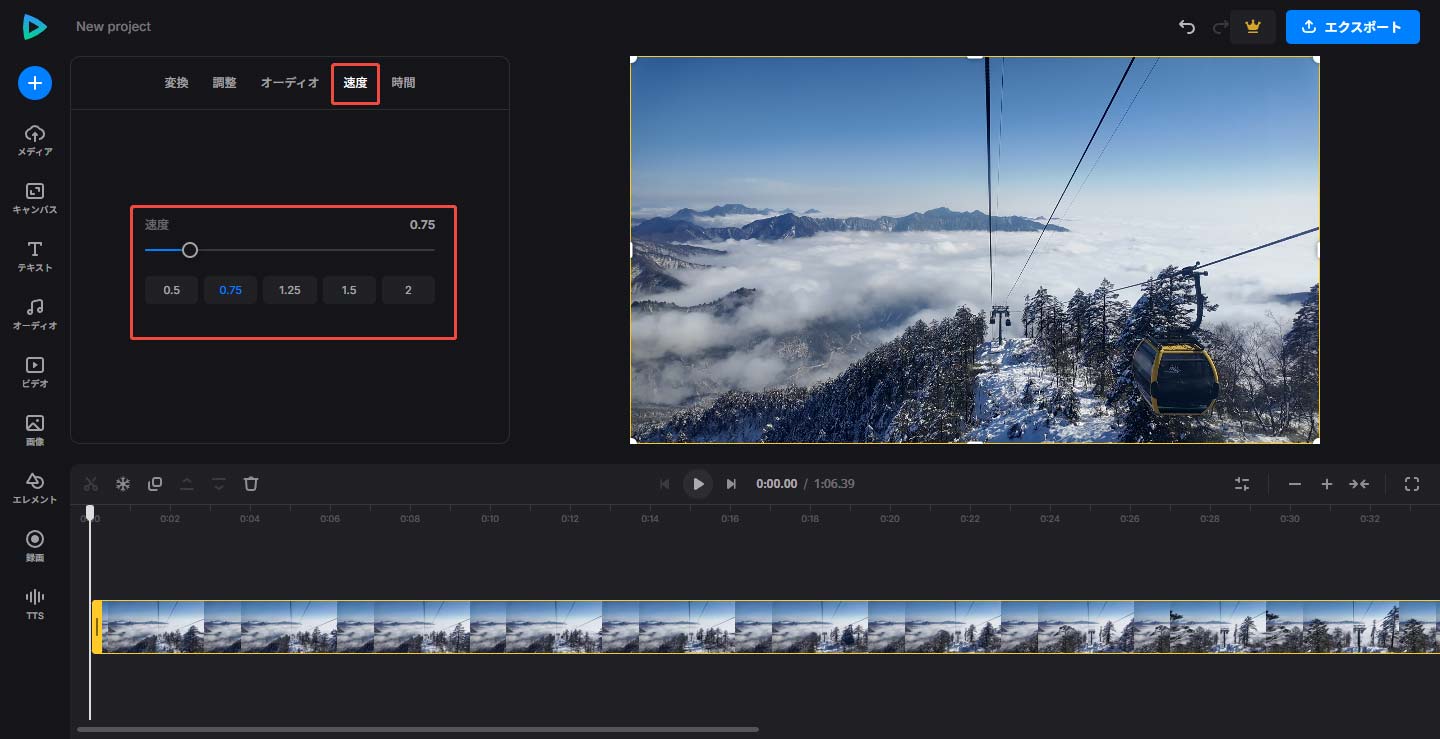Click the move layer up icon
This screenshot has height=739, width=1440.
pos(187,484)
